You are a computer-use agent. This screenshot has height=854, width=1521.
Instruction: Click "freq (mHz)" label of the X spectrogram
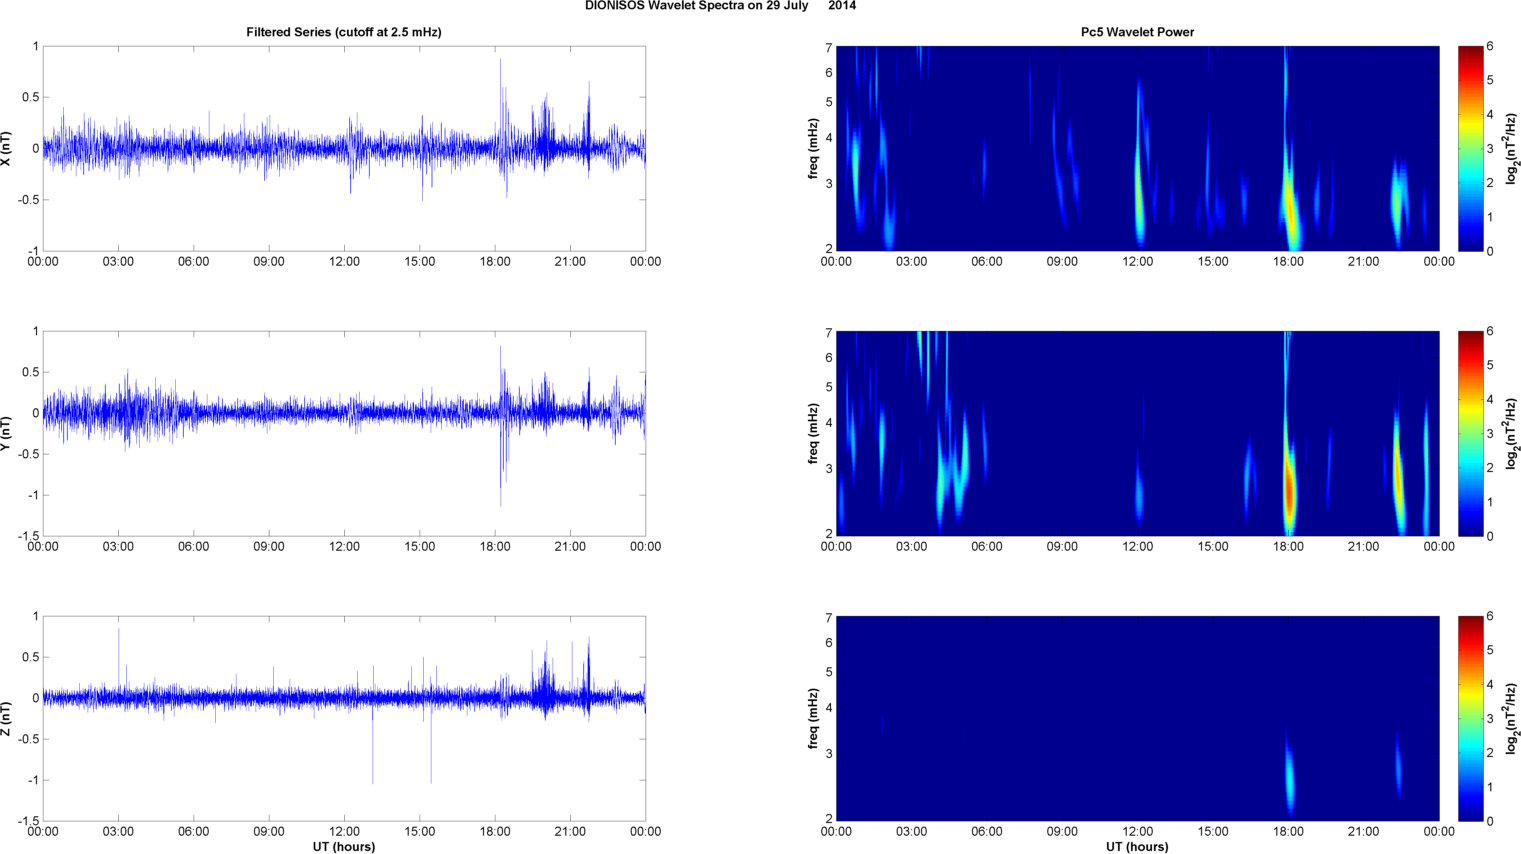coord(814,148)
